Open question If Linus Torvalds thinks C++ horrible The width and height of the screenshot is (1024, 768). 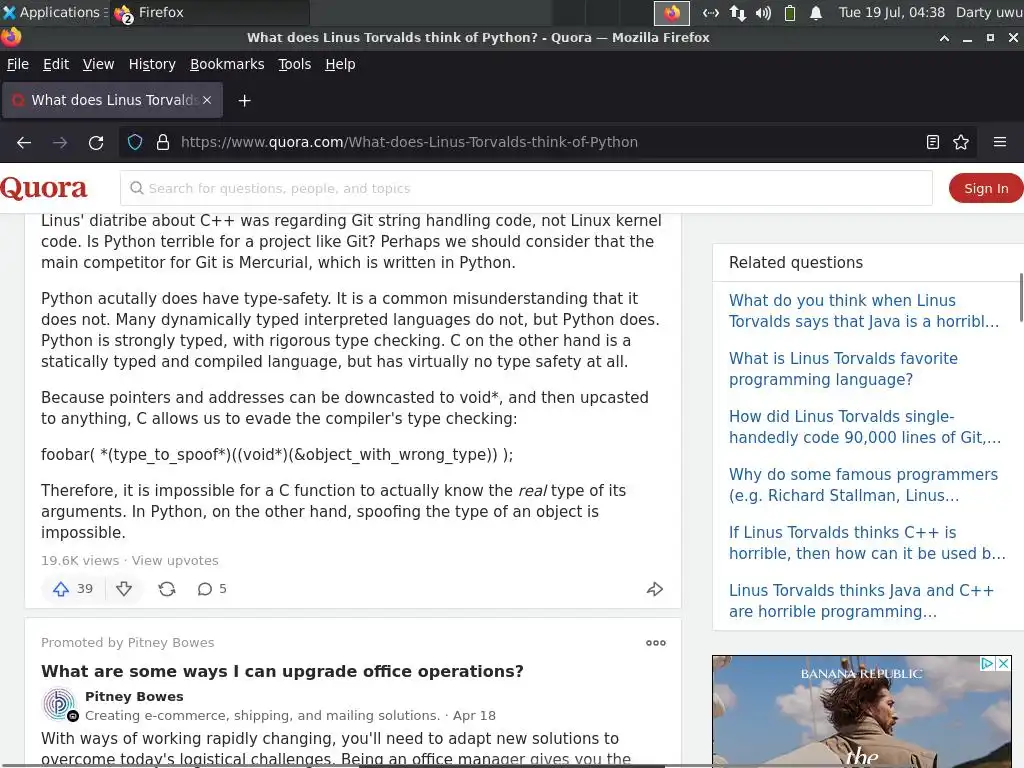[867, 543]
